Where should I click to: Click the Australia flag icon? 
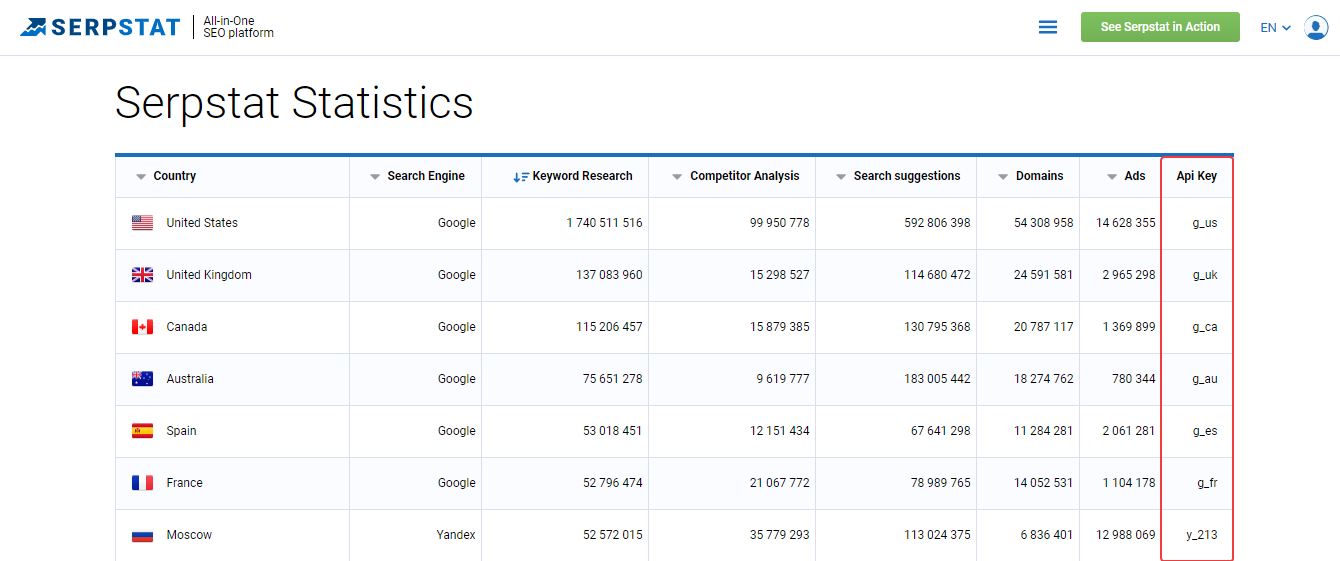pyautogui.click(x=142, y=379)
